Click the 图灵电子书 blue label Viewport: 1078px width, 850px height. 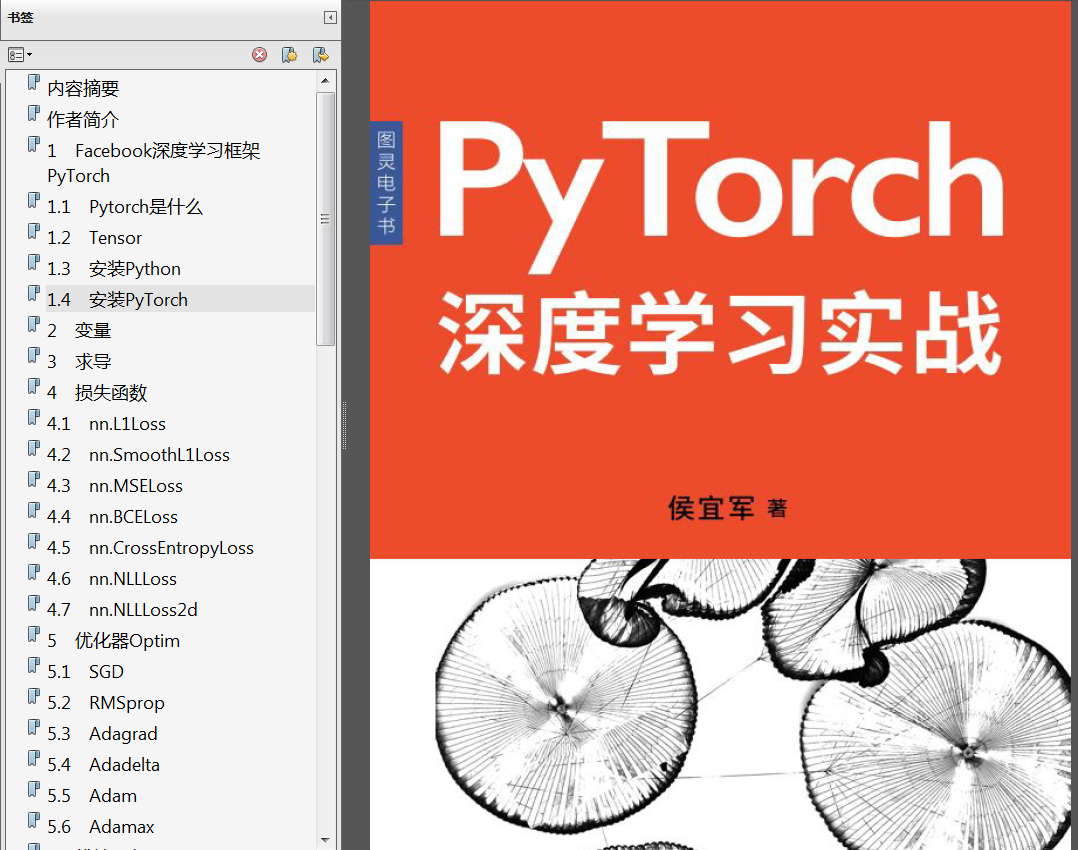click(x=386, y=183)
